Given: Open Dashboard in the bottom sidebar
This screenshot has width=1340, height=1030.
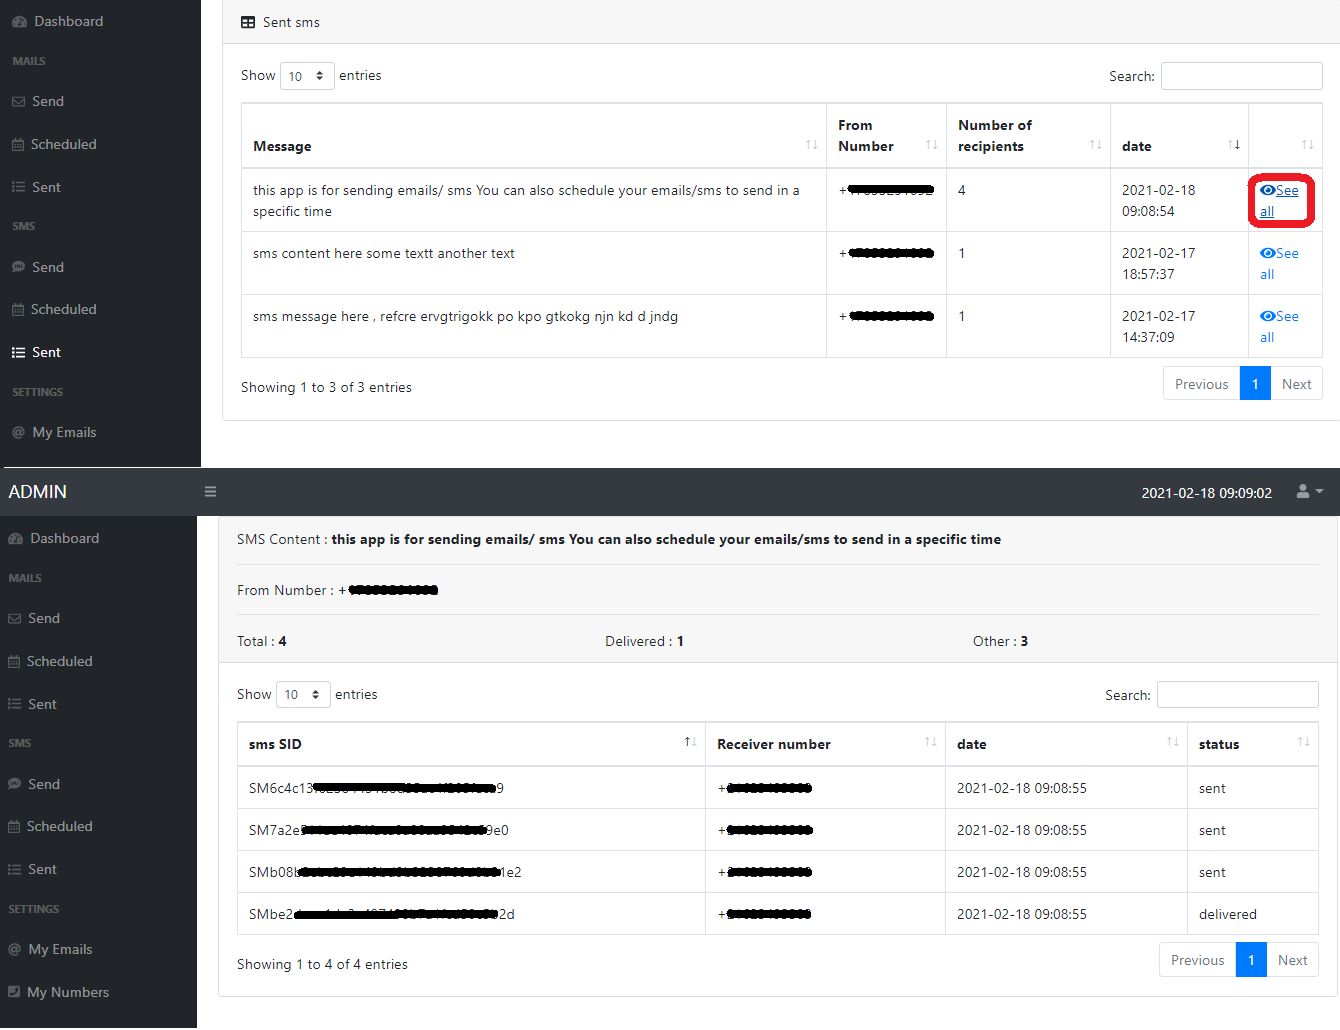Looking at the screenshot, I should [x=64, y=538].
